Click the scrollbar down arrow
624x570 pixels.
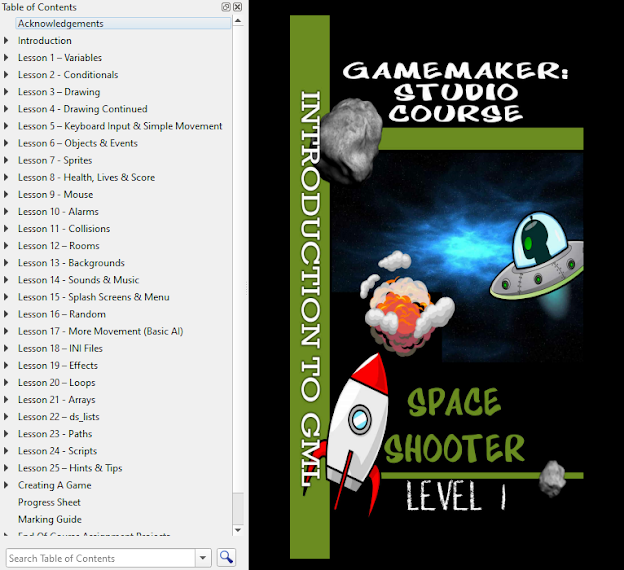click(238, 530)
